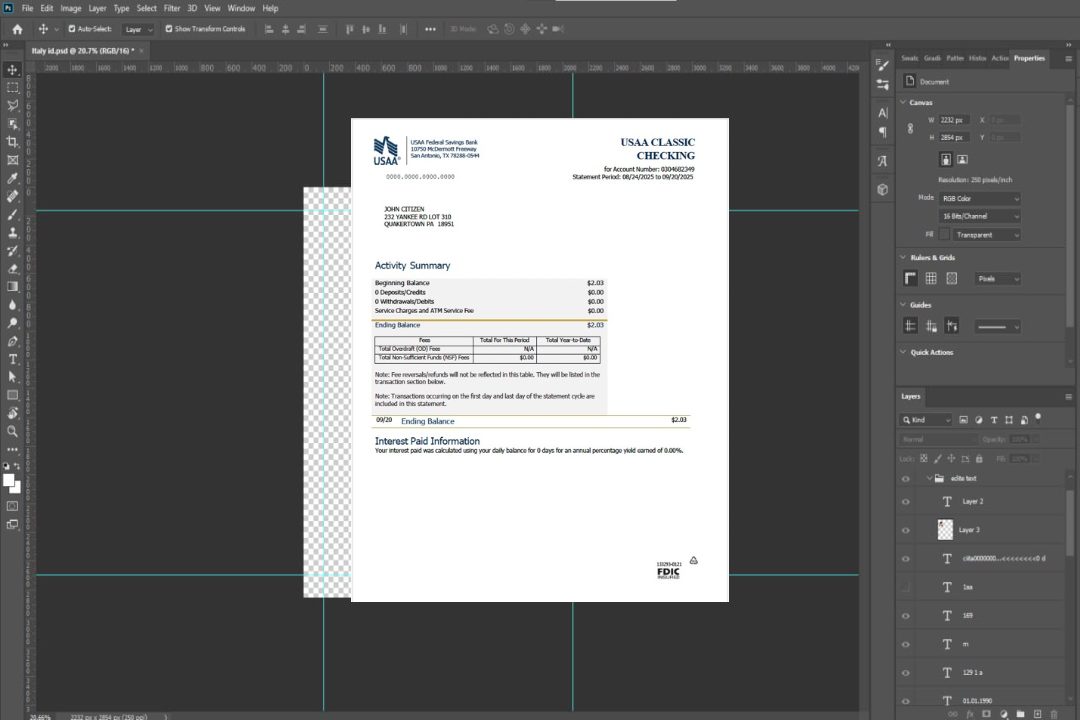The width and height of the screenshot is (1080, 720).
Task: Toggle the Auto-Select checkbox
Action: point(72,29)
